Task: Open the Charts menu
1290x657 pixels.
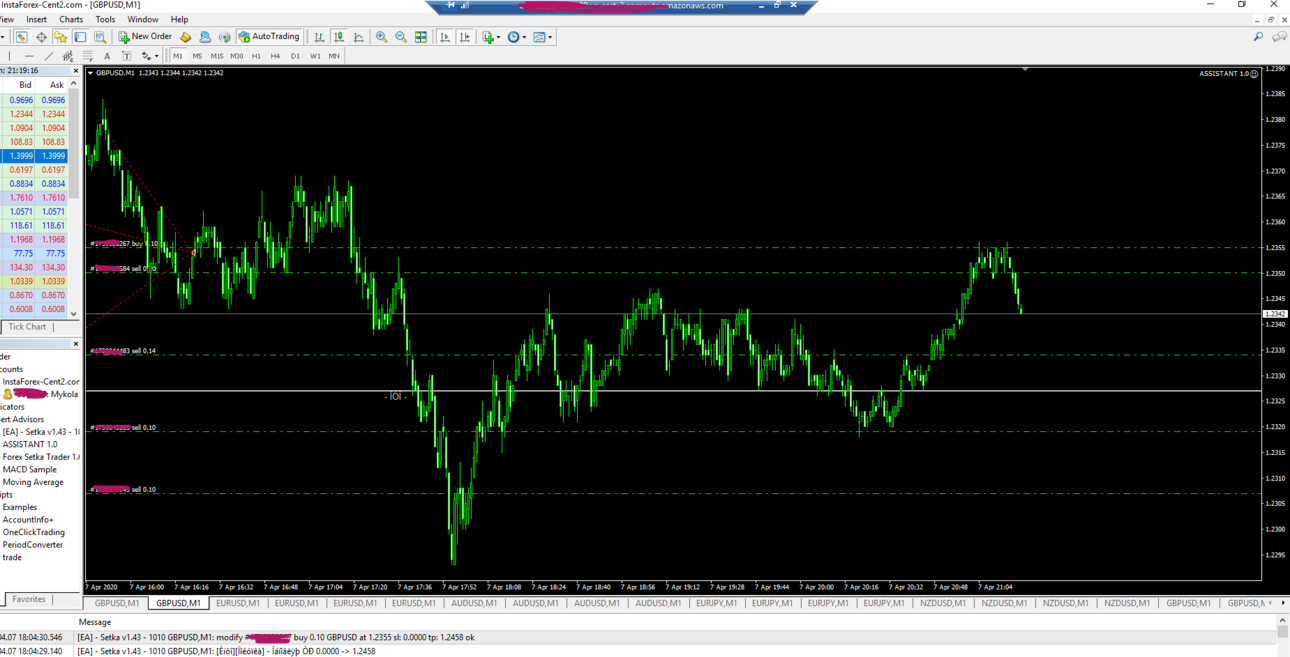Action: [x=71, y=19]
